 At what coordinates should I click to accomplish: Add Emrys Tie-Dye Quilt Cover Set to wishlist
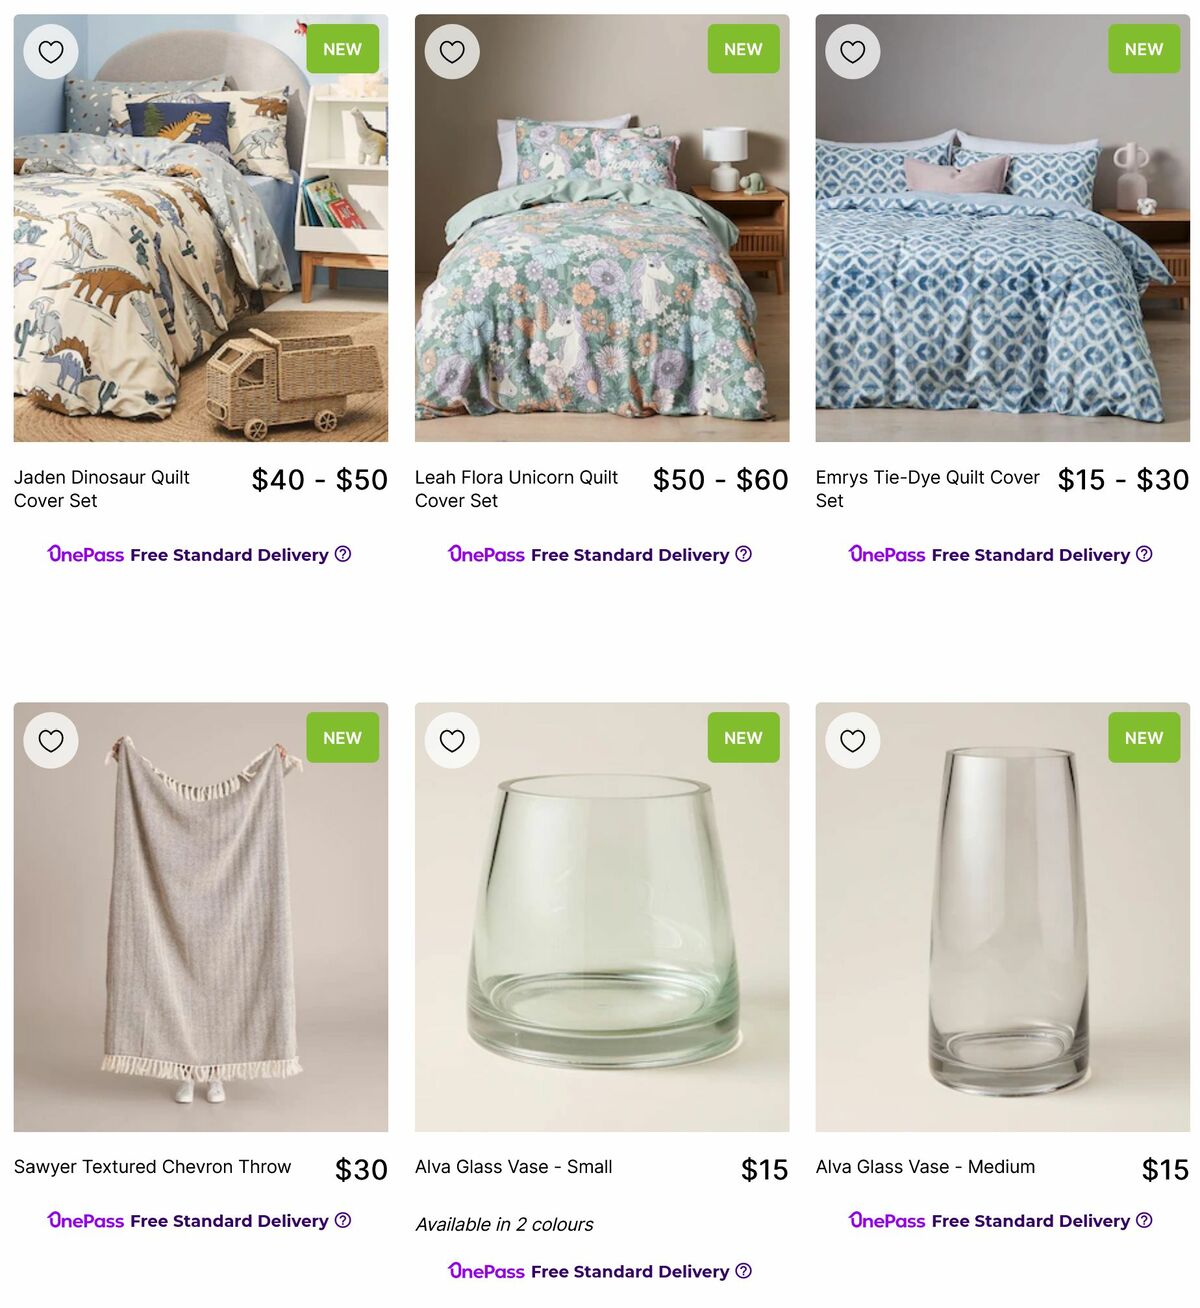pyautogui.click(x=853, y=50)
